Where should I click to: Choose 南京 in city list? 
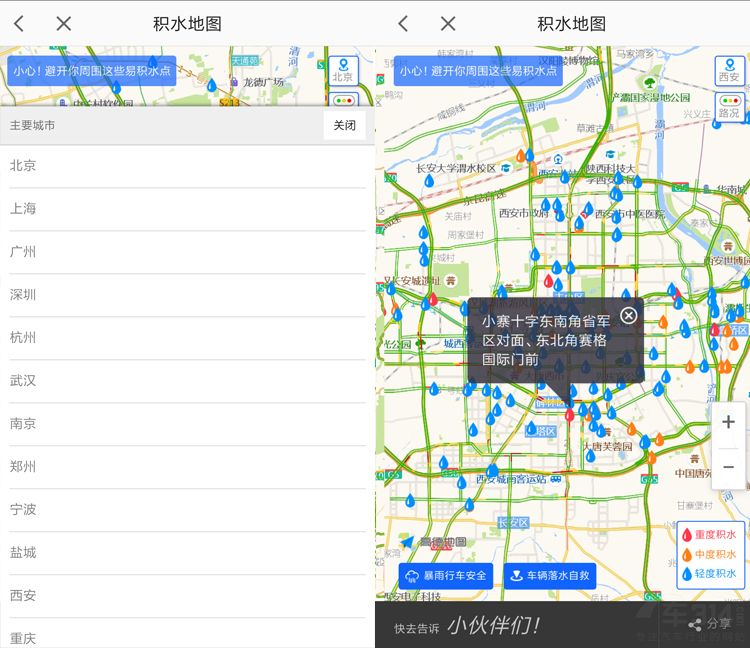click(187, 424)
